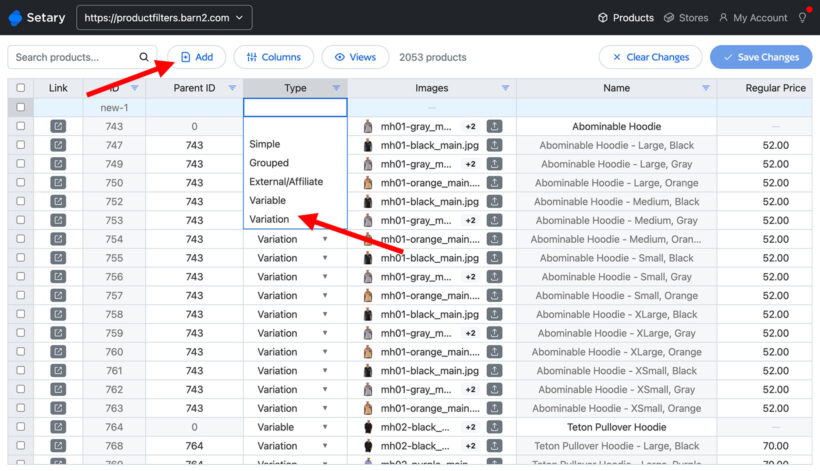Image resolution: width=820 pixels, height=471 pixels.
Task: Click the Teton Pullover Hoodie name cell
Action: click(x=617, y=427)
